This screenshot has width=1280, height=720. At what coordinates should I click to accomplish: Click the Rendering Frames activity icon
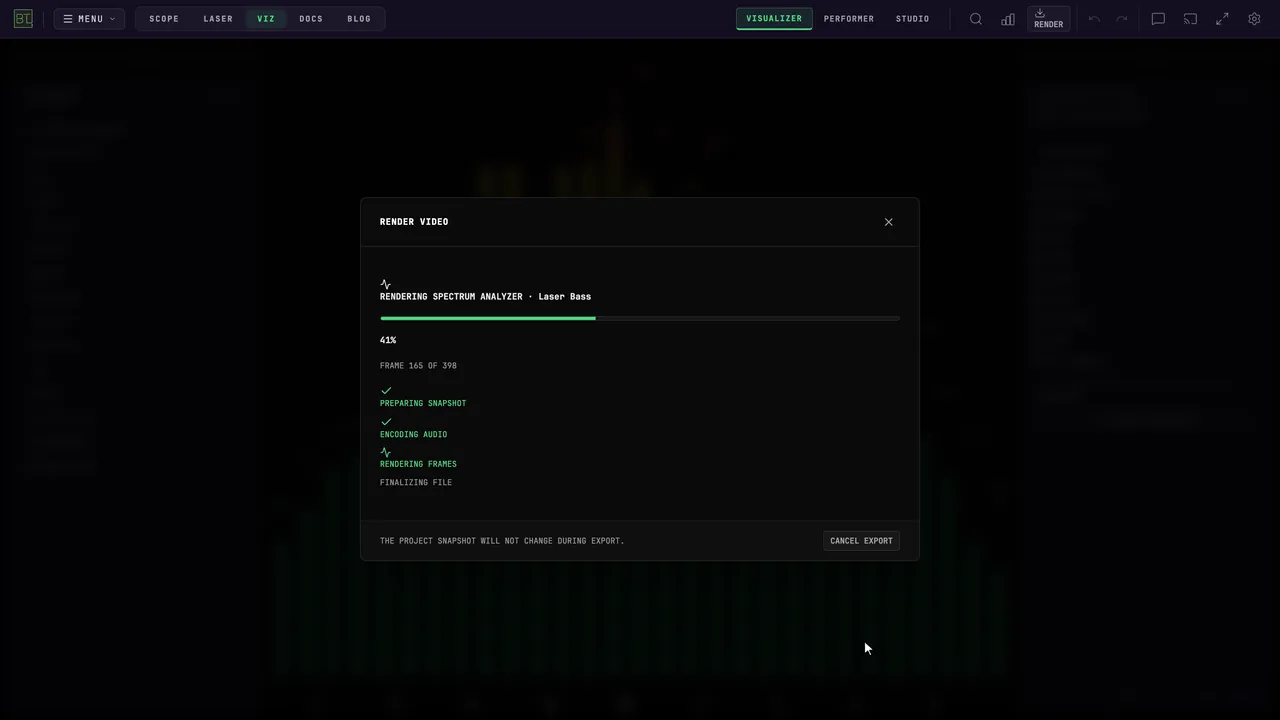pyautogui.click(x=386, y=453)
